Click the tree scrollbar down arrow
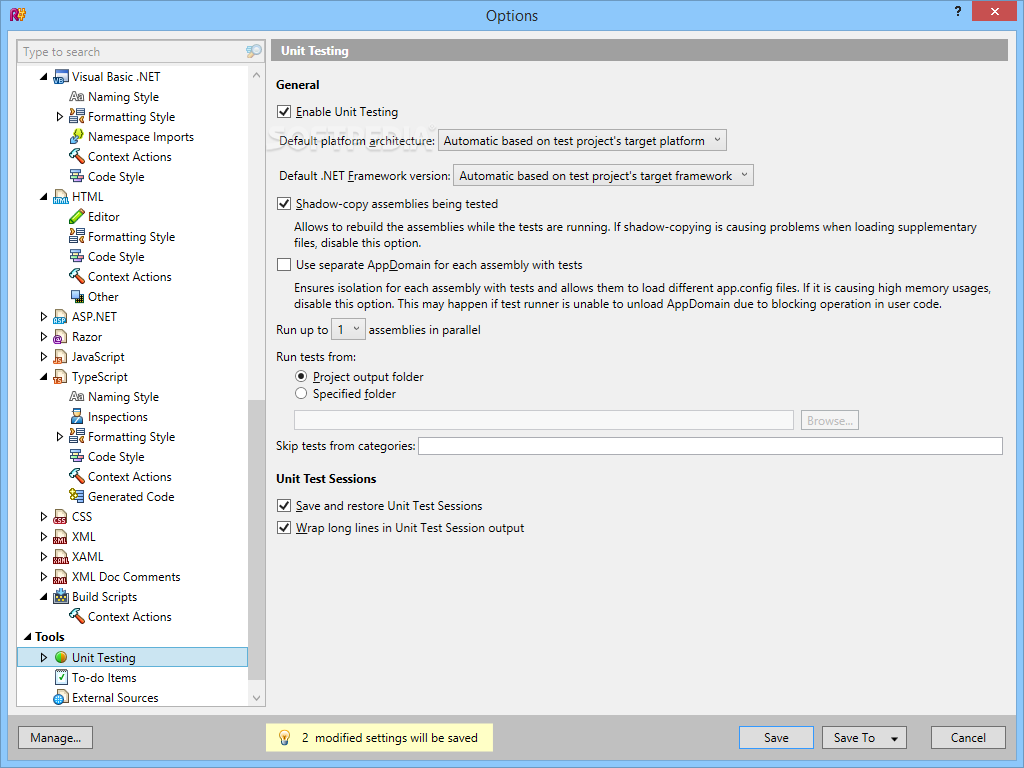The width and height of the screenshot is (1024, 768). [x=257, y=697]
